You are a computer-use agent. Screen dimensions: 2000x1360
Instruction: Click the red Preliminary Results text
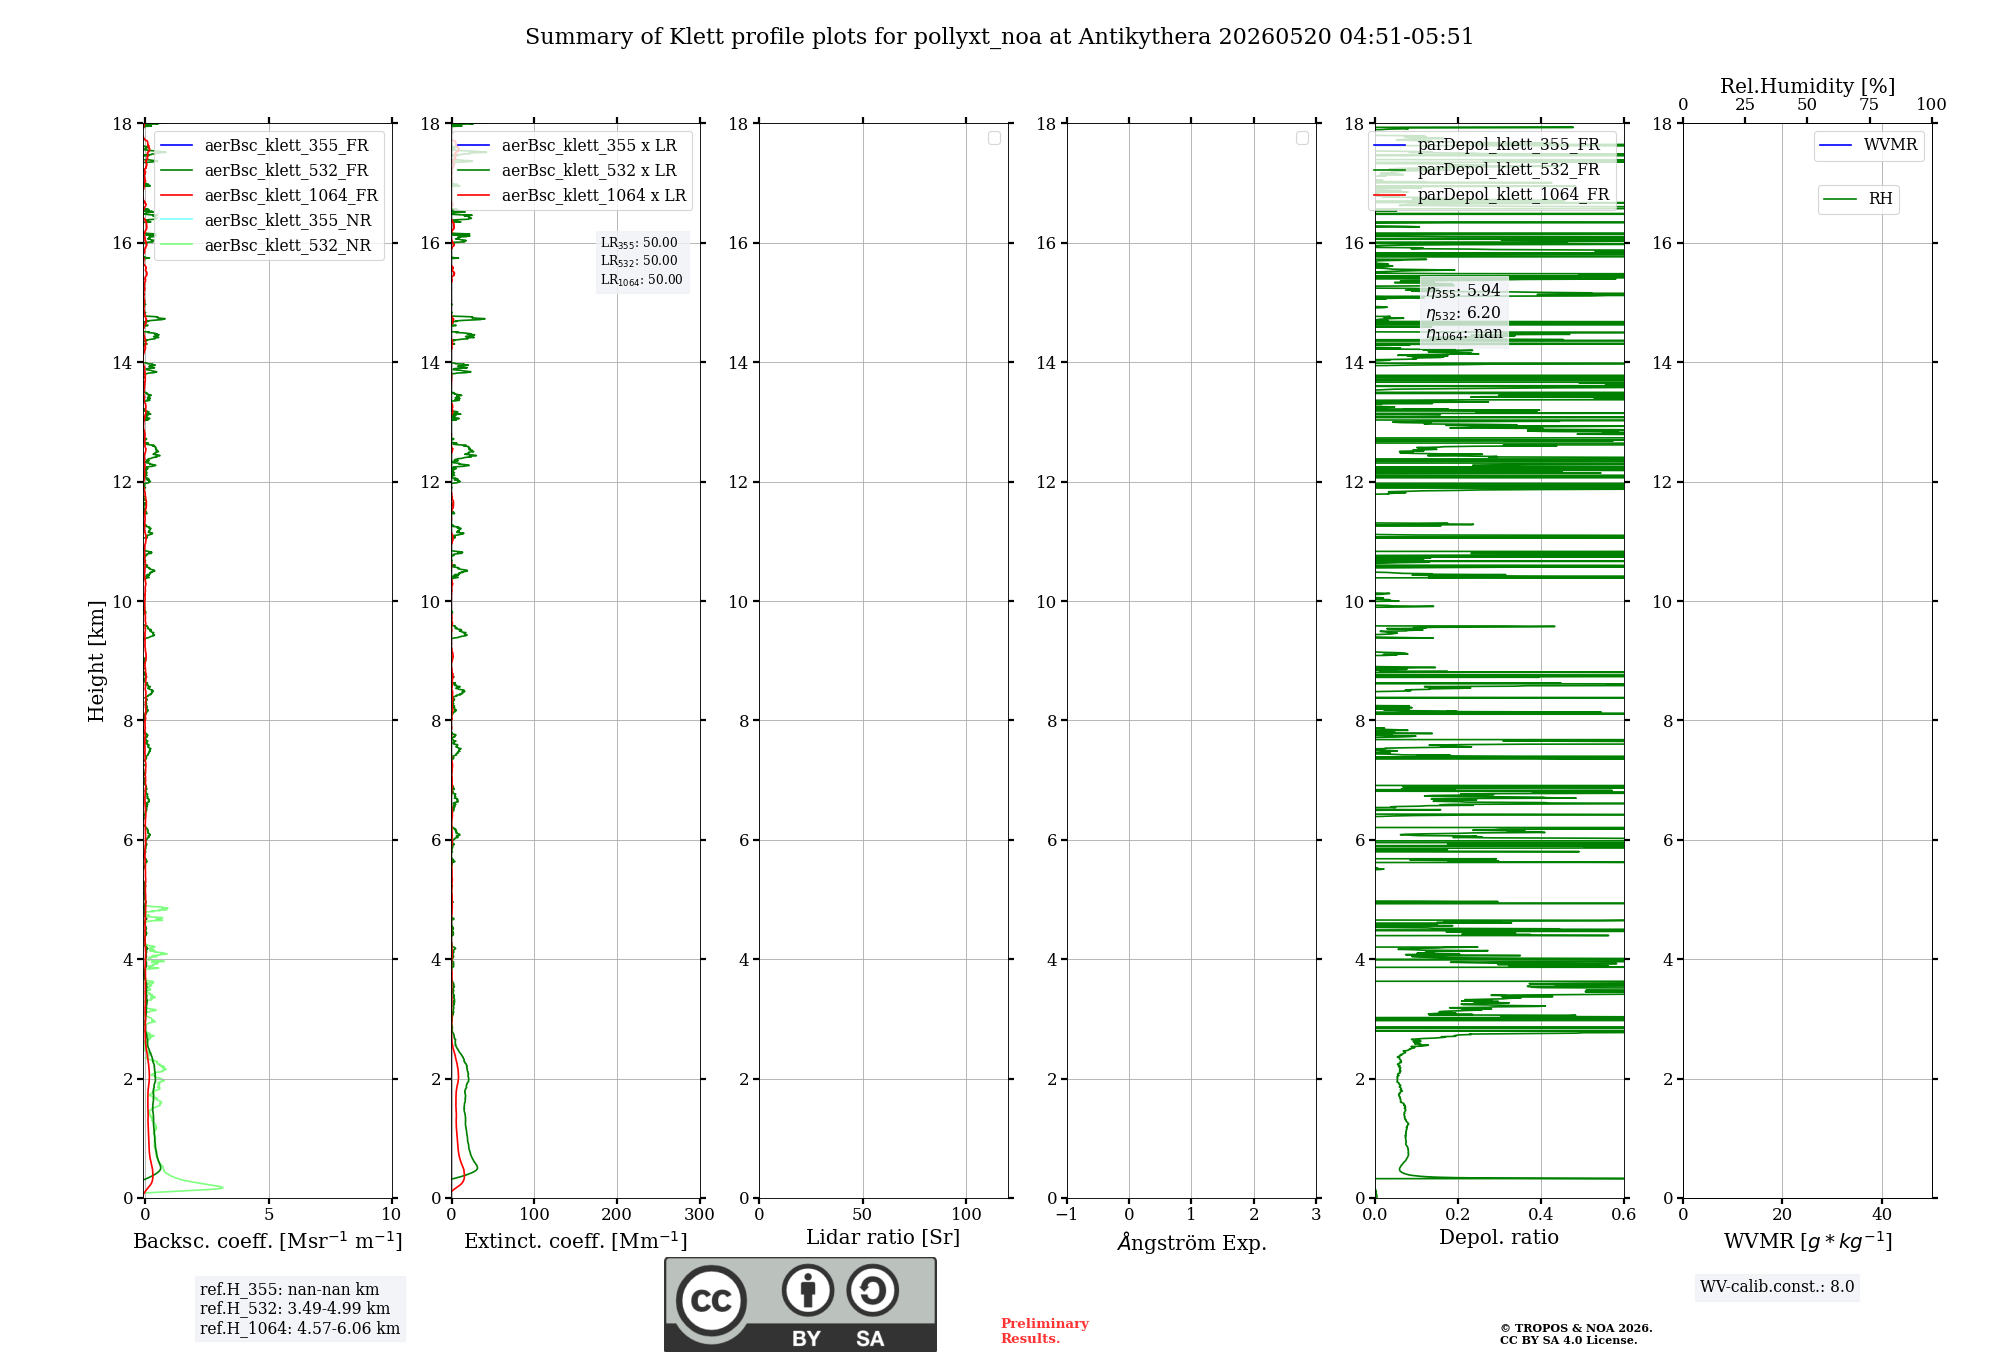1045,1331
